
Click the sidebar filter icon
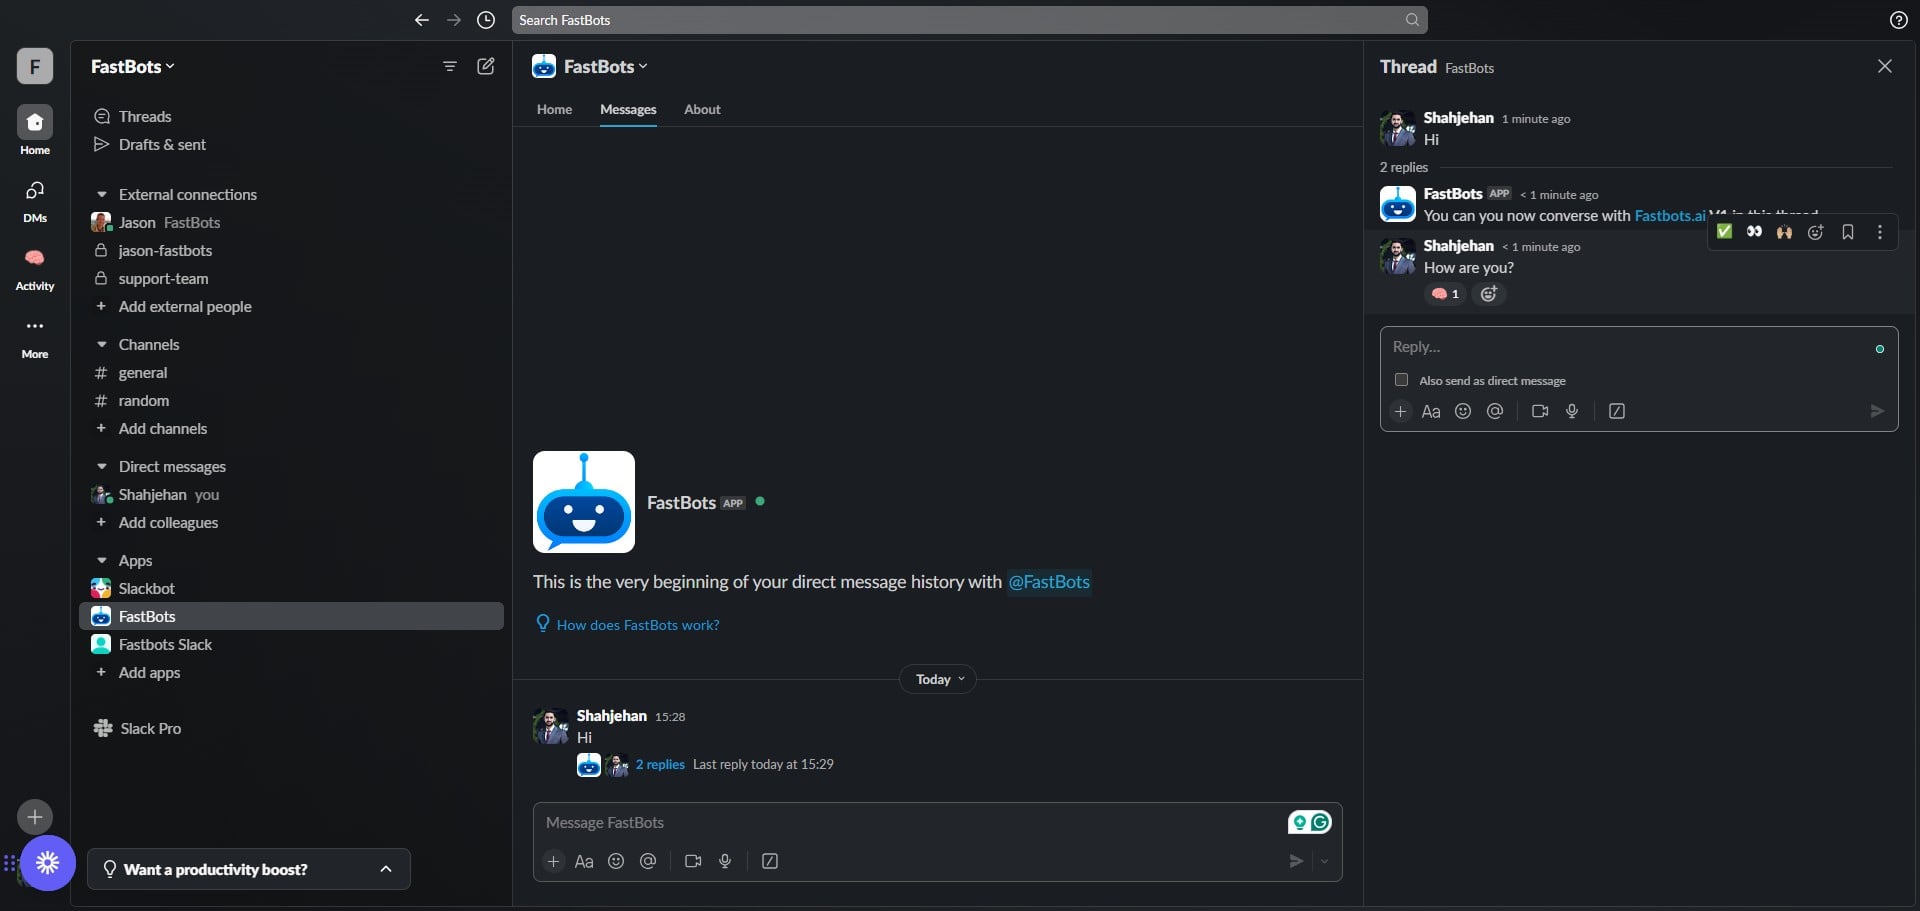(450, 66)
